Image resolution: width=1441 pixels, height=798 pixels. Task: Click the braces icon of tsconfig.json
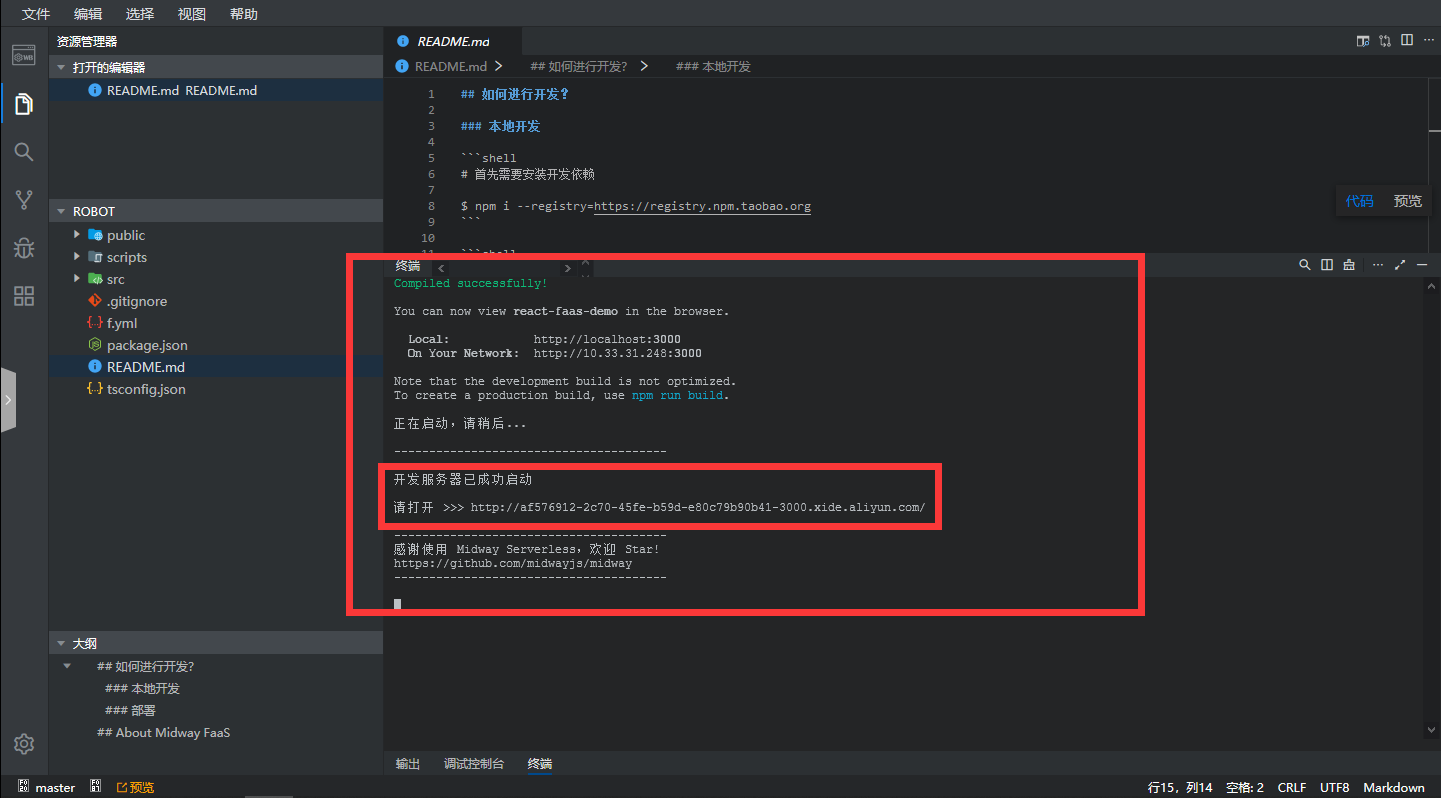(95, 389)
